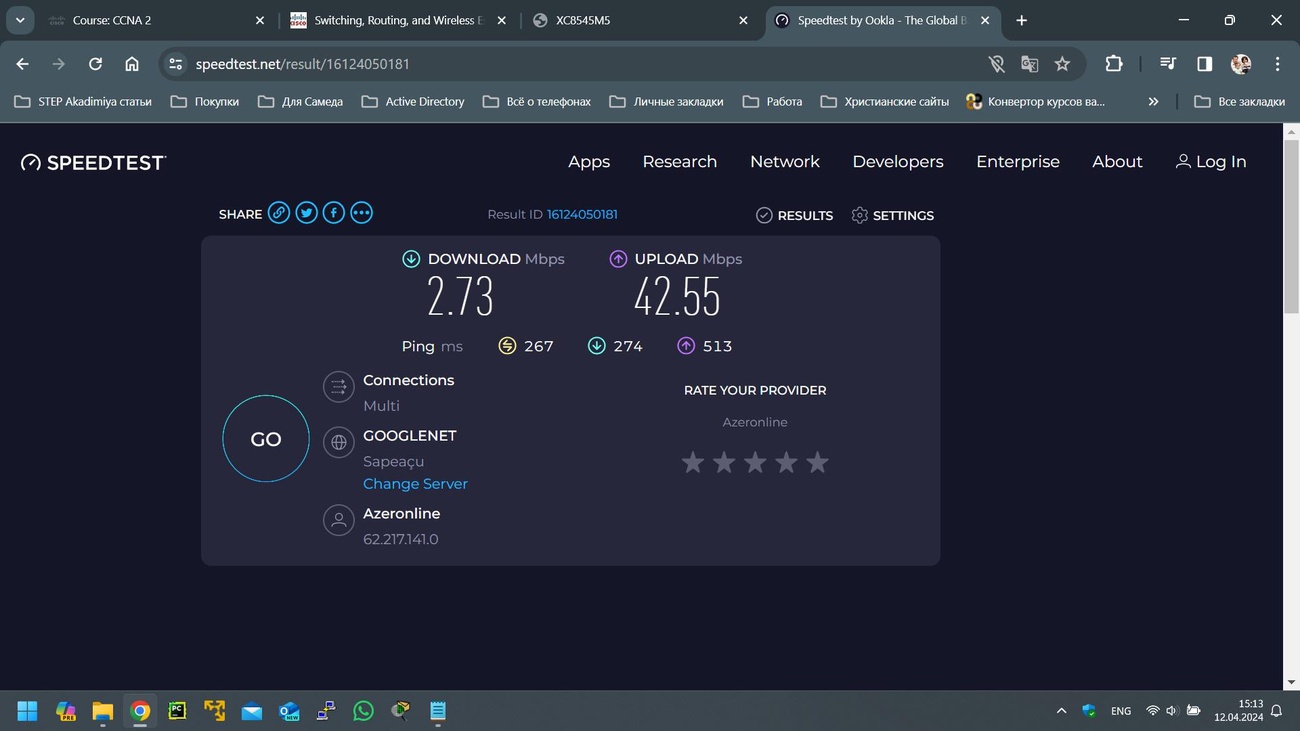Open the Конвертор курсов bookmark
Viewport: 1300px width, 731px height.
pos(1035,101)
